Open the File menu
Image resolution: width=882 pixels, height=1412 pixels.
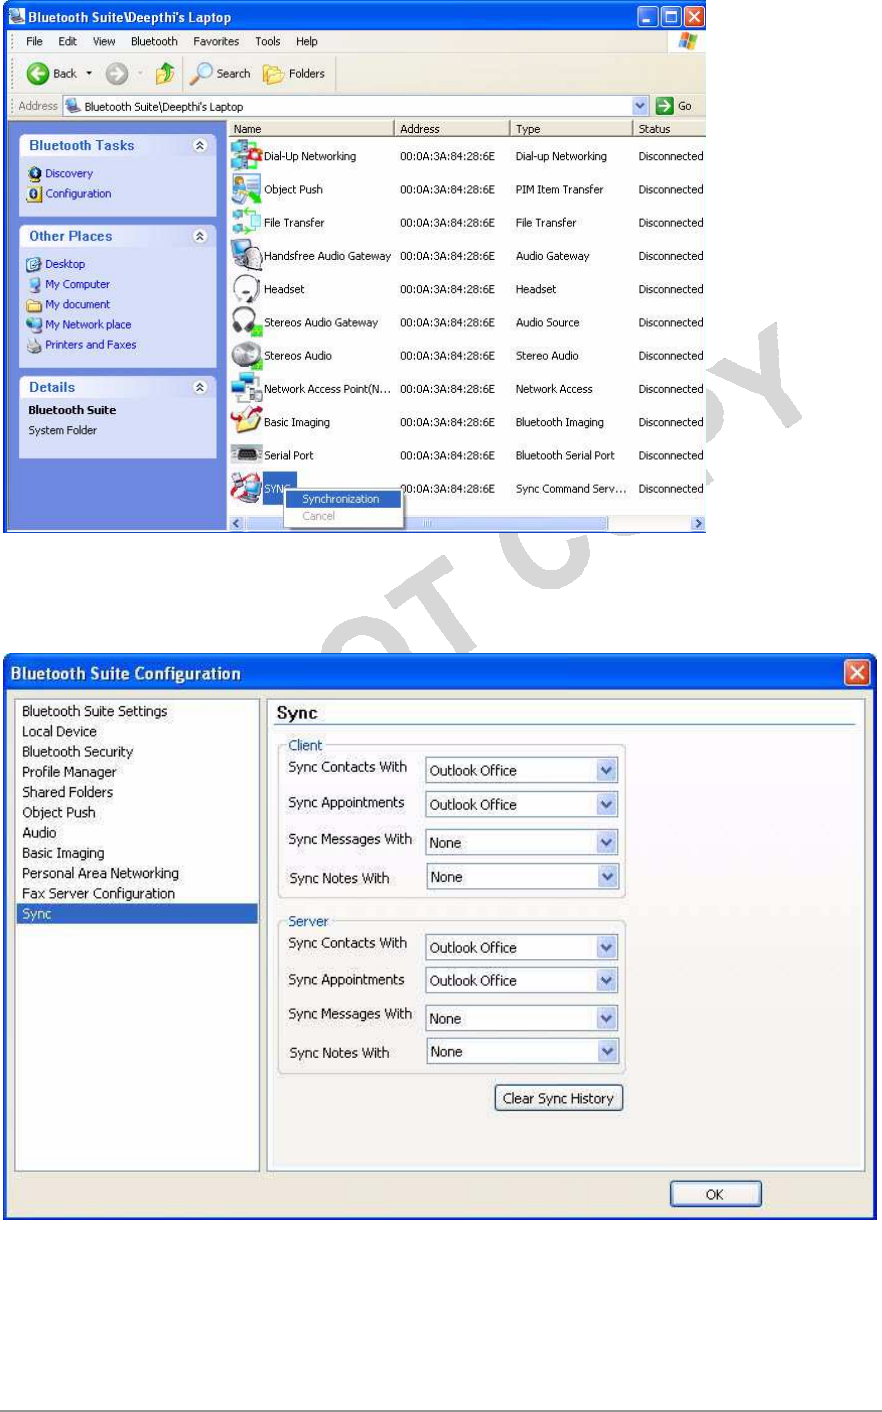coord(34,41)
